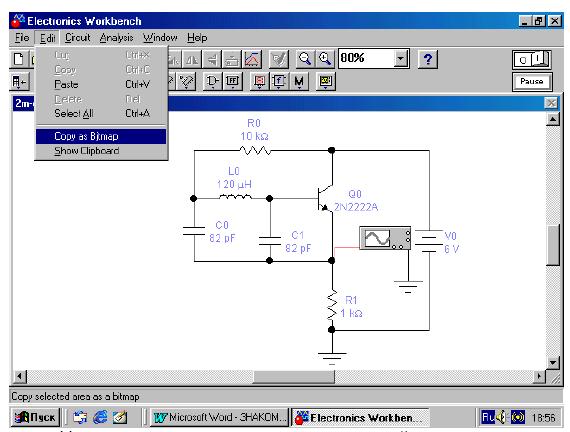Select resistor R1 1 kΩ
570x432 pixels.
[332, 305]
